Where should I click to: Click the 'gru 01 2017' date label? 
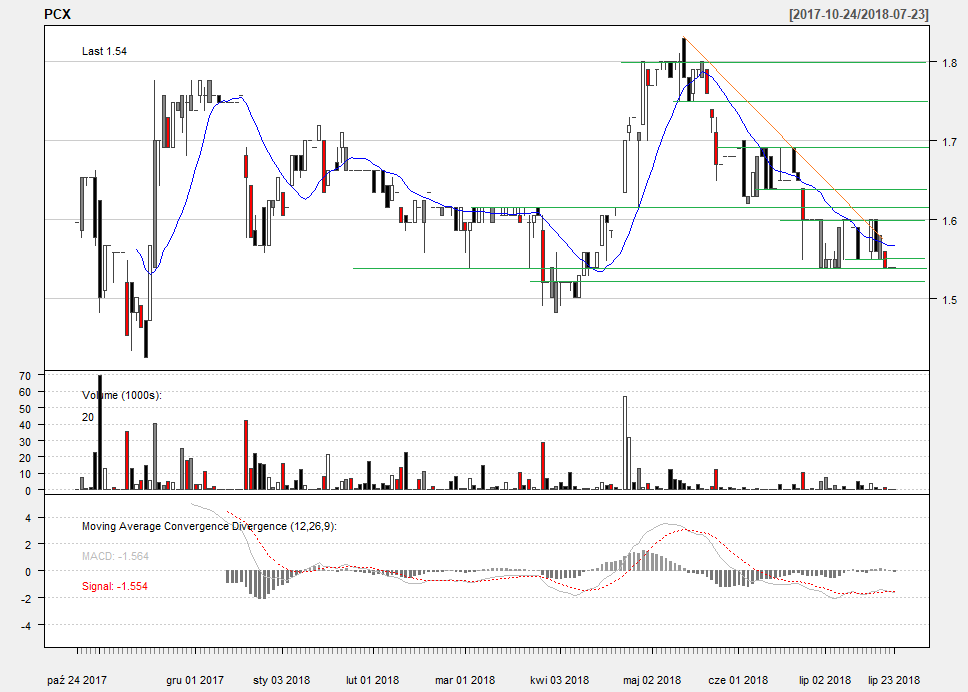[195, 680]
